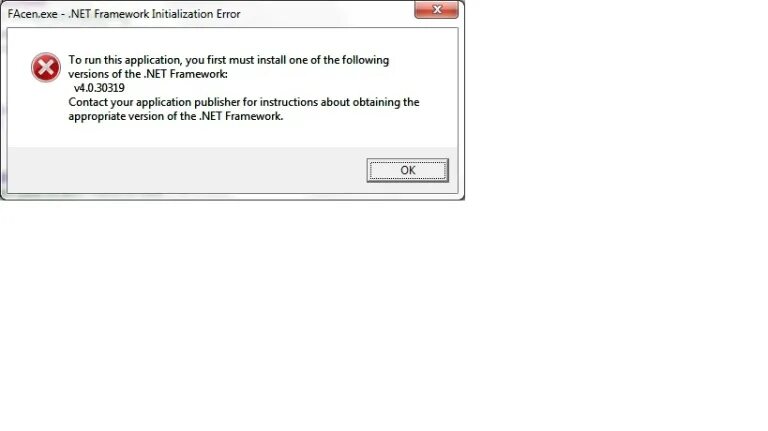The height and width of the screenshot is (431, 768).
Task: Click 'Initialization Error' in the title bar
Action: point(196,14)
